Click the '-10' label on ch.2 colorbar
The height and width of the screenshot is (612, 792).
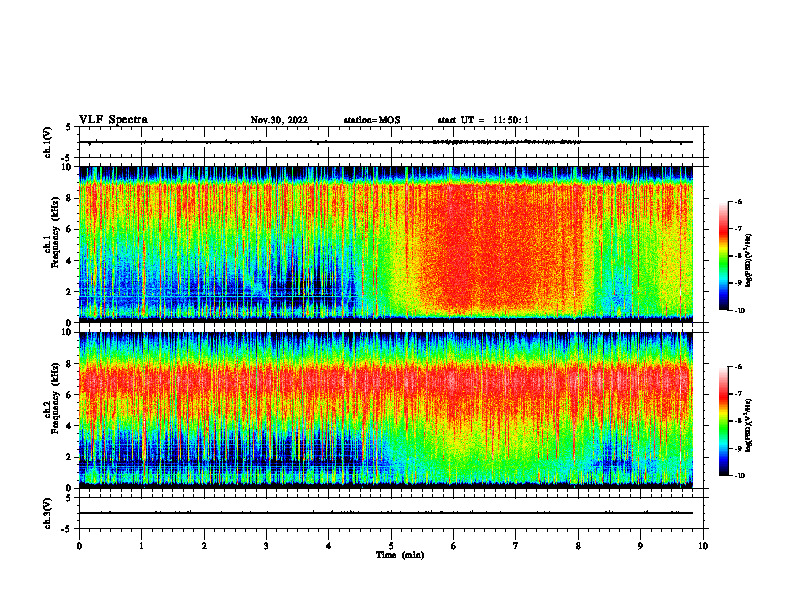click(x=740, y=476)
